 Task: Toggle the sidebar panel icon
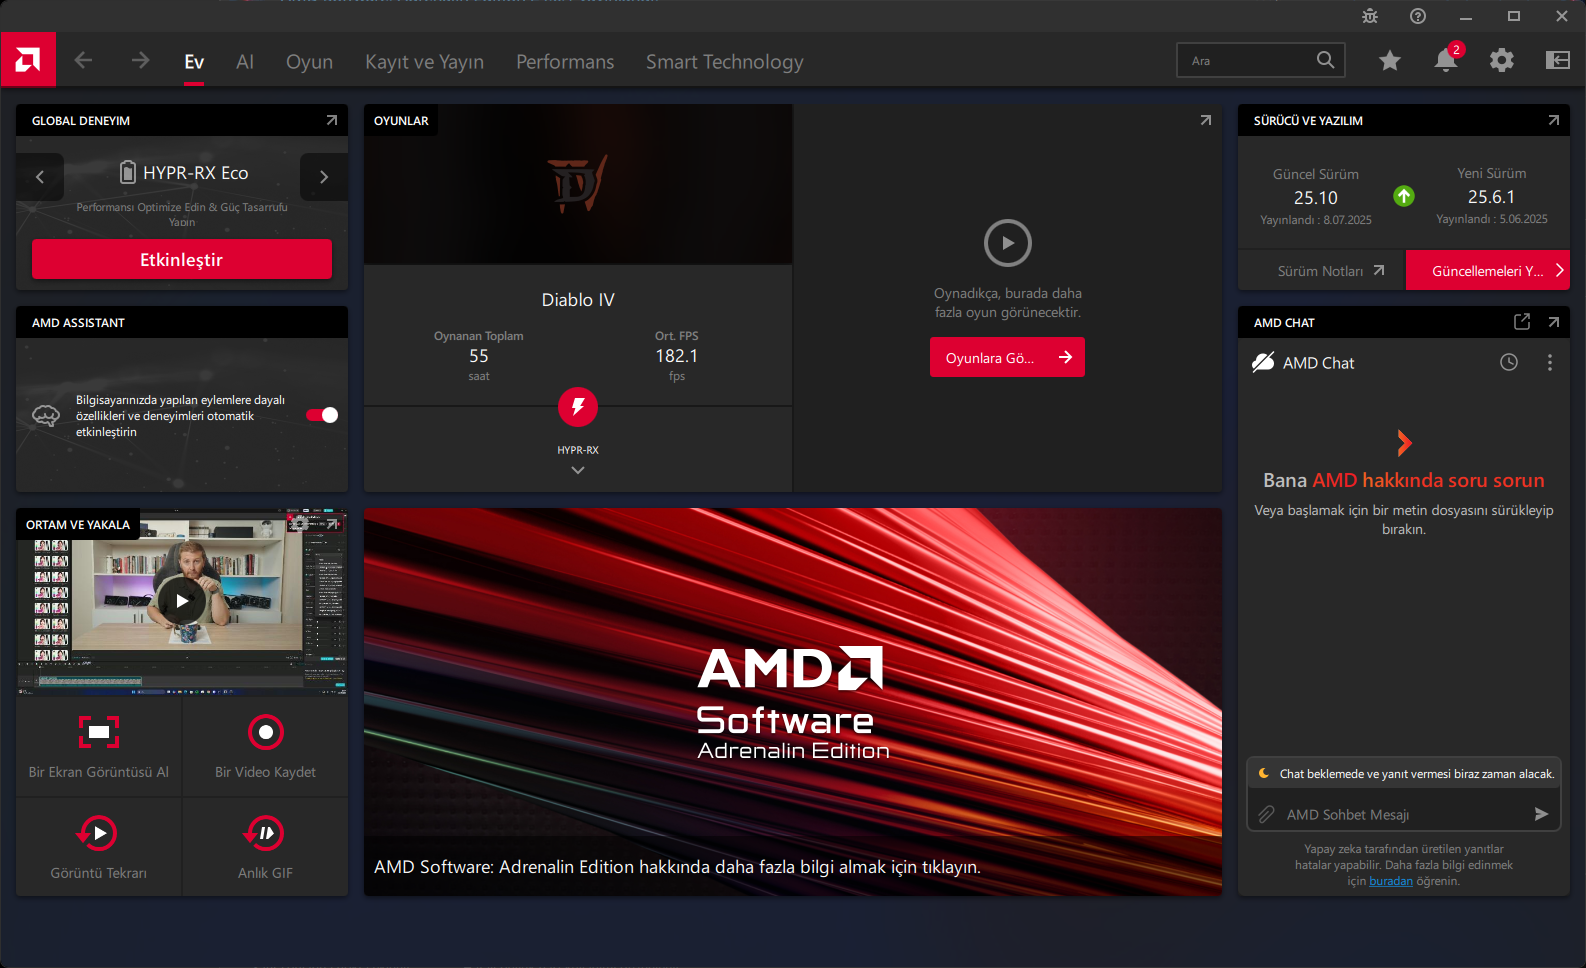[1558, 61]
